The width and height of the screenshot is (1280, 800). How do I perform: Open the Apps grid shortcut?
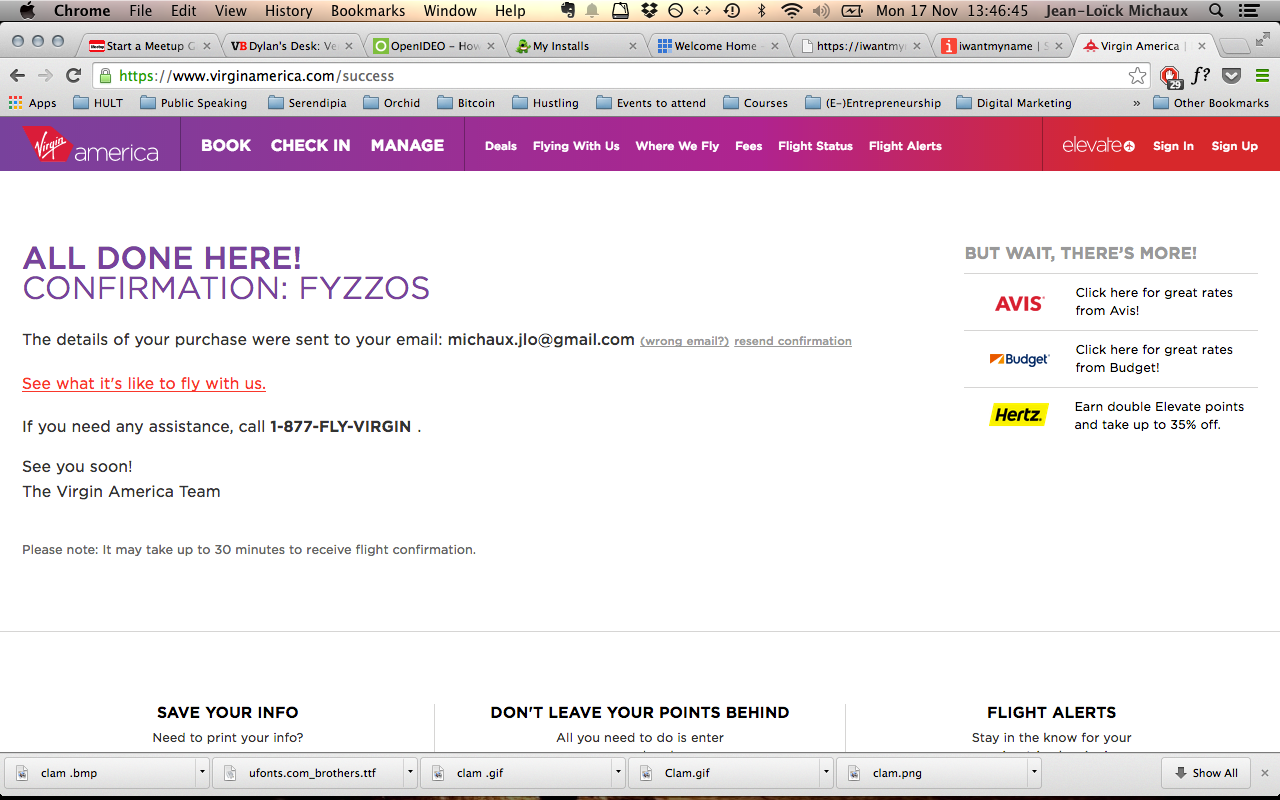[x=33, y=103]
